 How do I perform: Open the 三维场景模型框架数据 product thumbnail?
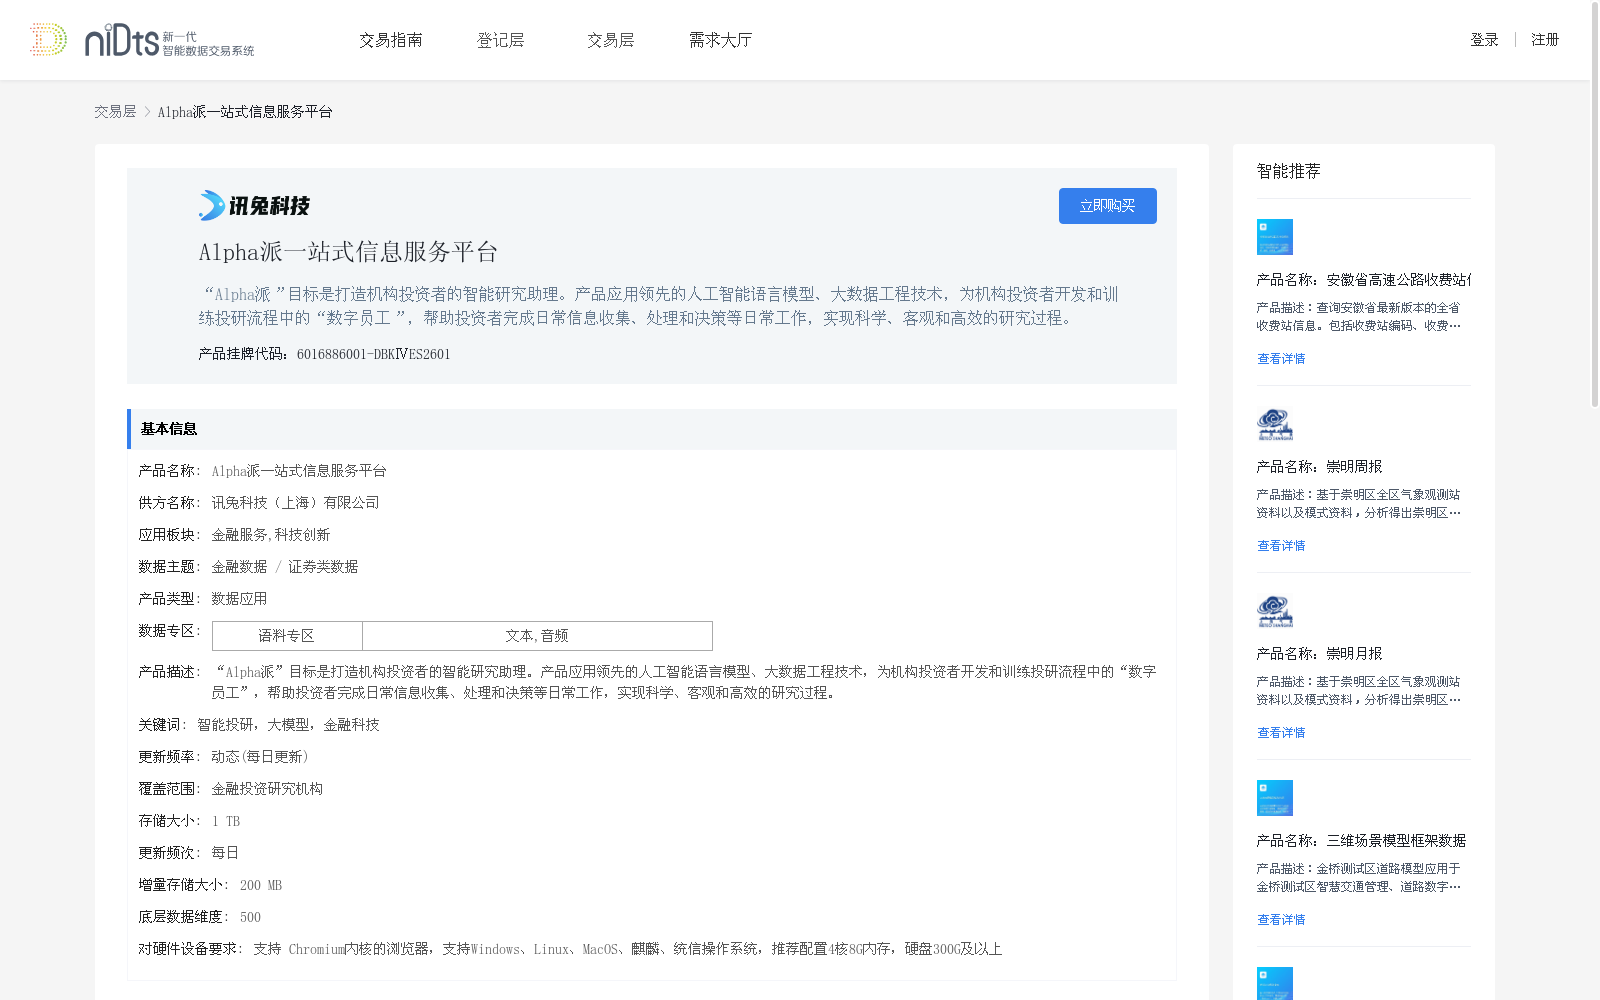[1274, 798]
